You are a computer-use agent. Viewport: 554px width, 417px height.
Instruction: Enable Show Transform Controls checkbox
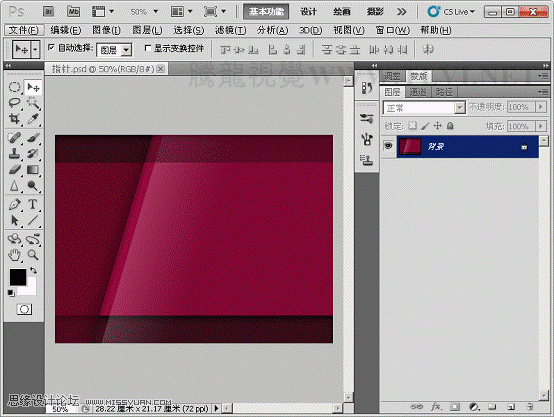coord(148,47)
